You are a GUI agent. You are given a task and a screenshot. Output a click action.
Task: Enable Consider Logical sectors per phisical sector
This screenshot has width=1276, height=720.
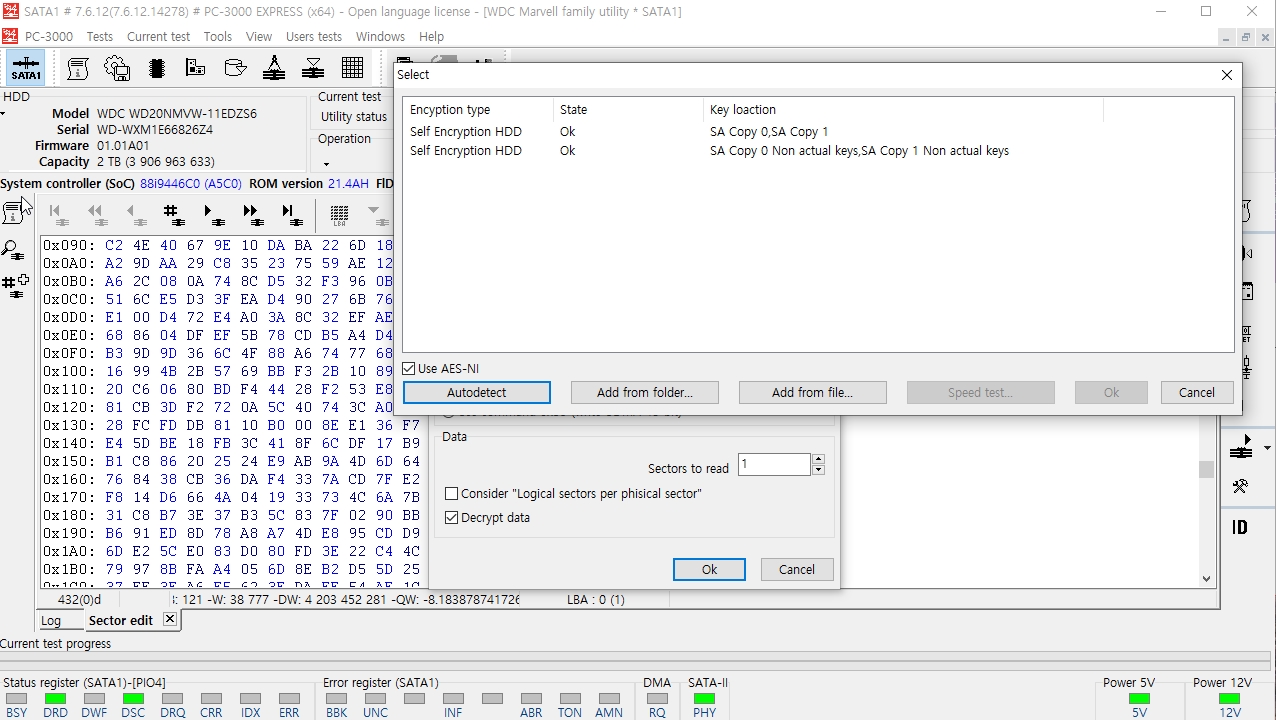point(452,494)
